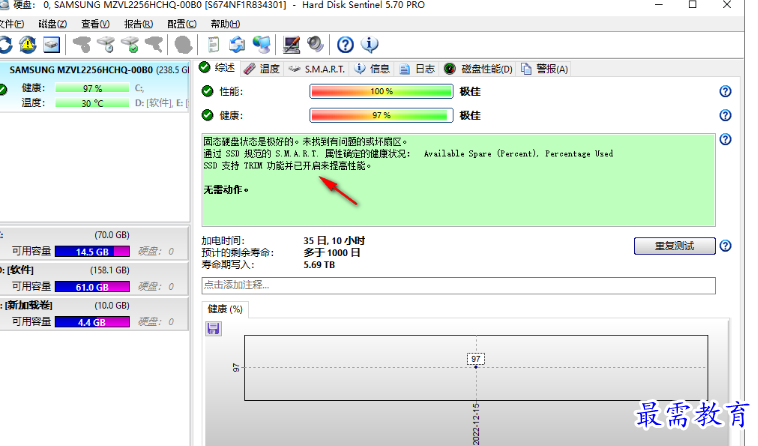Click the first grayed disk test icon
Image resolution: width=758 pixels, height=446 pixels.
click(82, 45)
